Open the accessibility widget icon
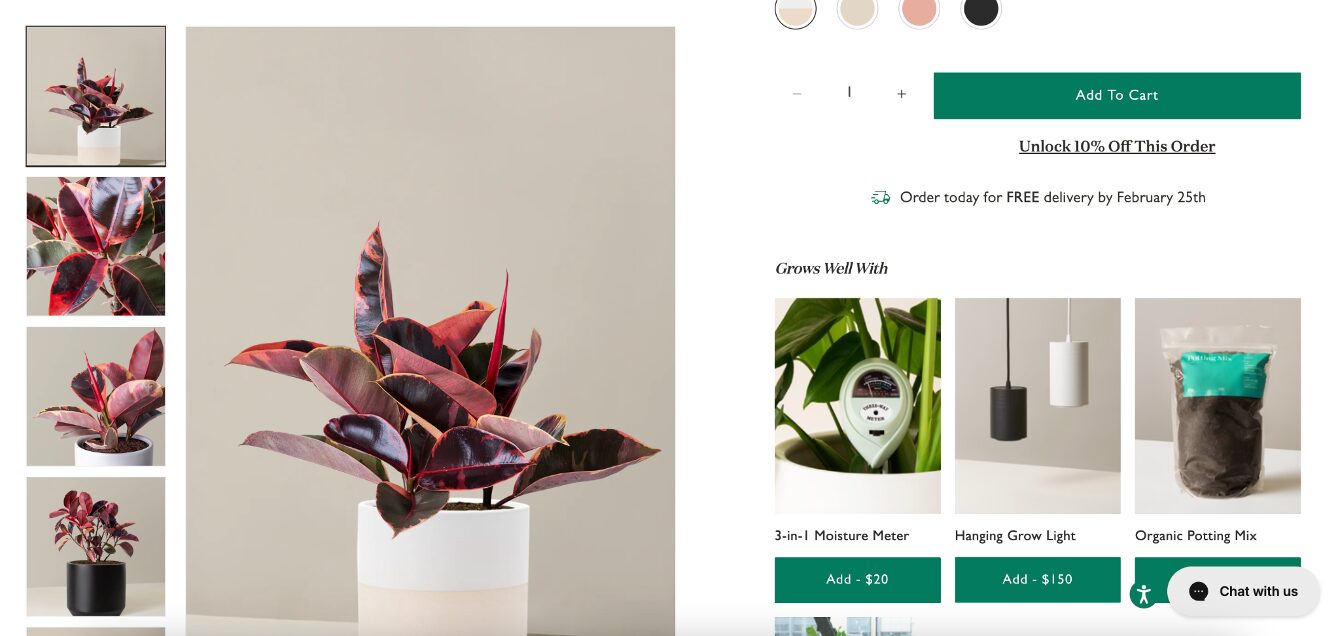The height and width of the screenshot is (636, 1340). [1144, 595]
